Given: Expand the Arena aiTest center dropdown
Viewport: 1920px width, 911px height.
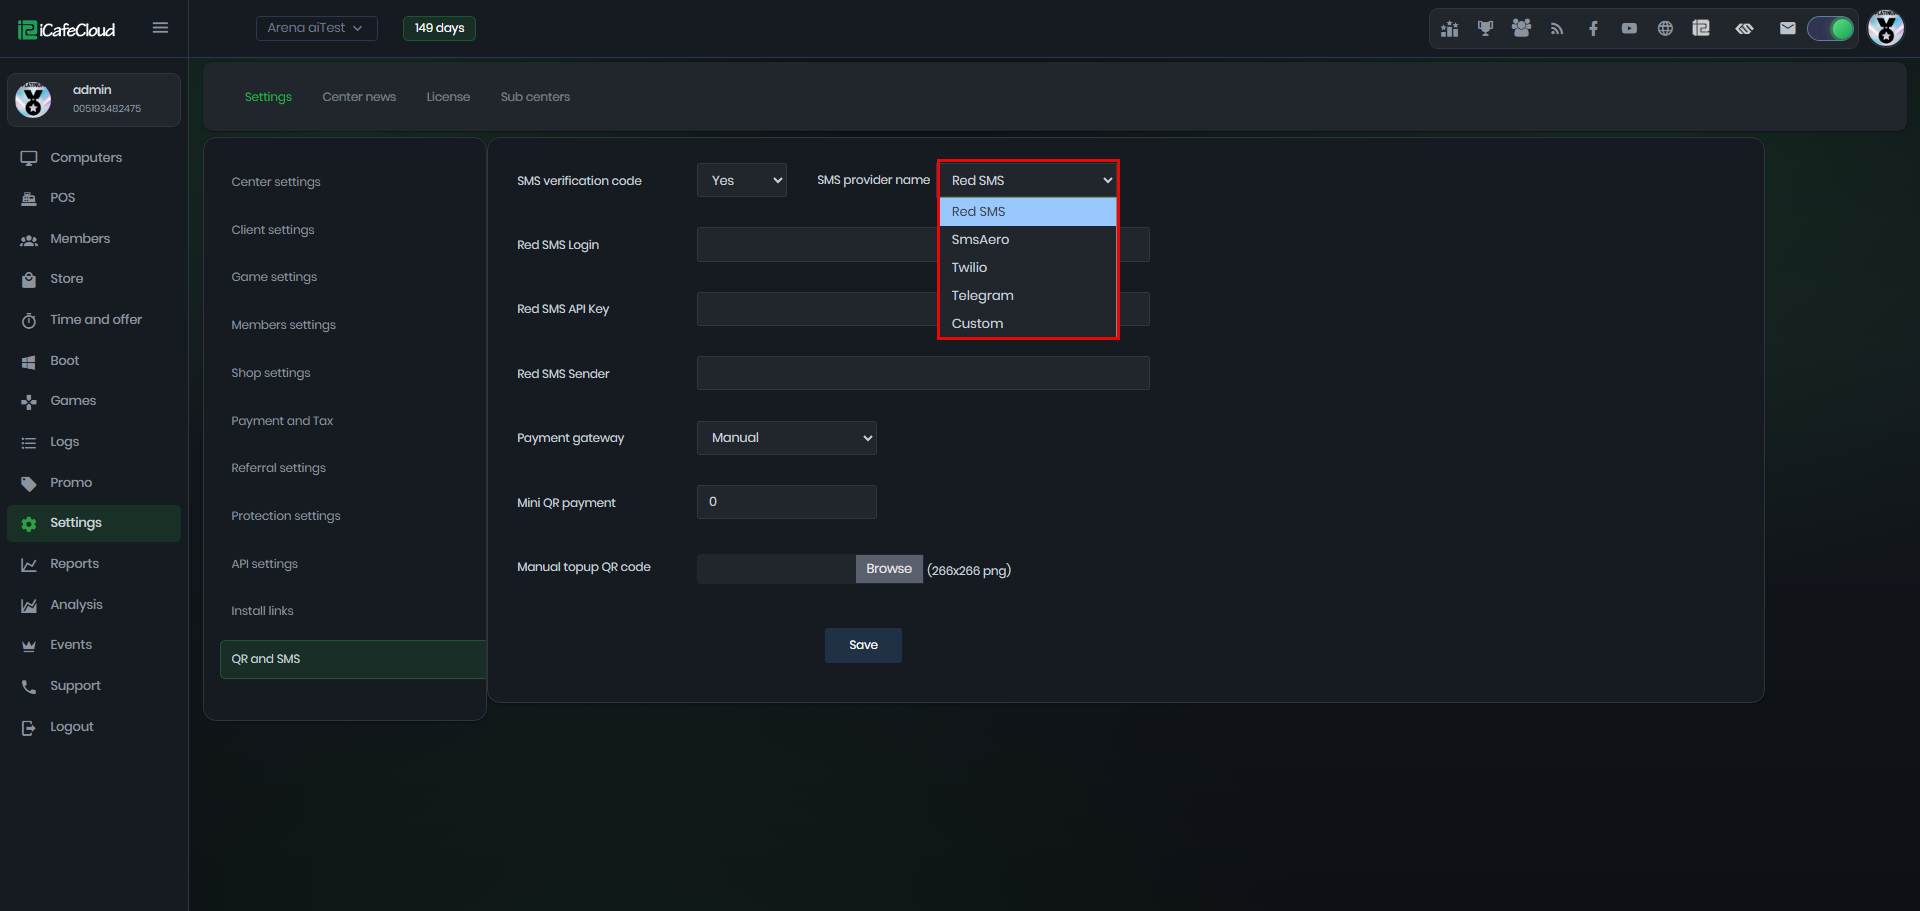Looking at the screenshot, I should tap(316, 28).
